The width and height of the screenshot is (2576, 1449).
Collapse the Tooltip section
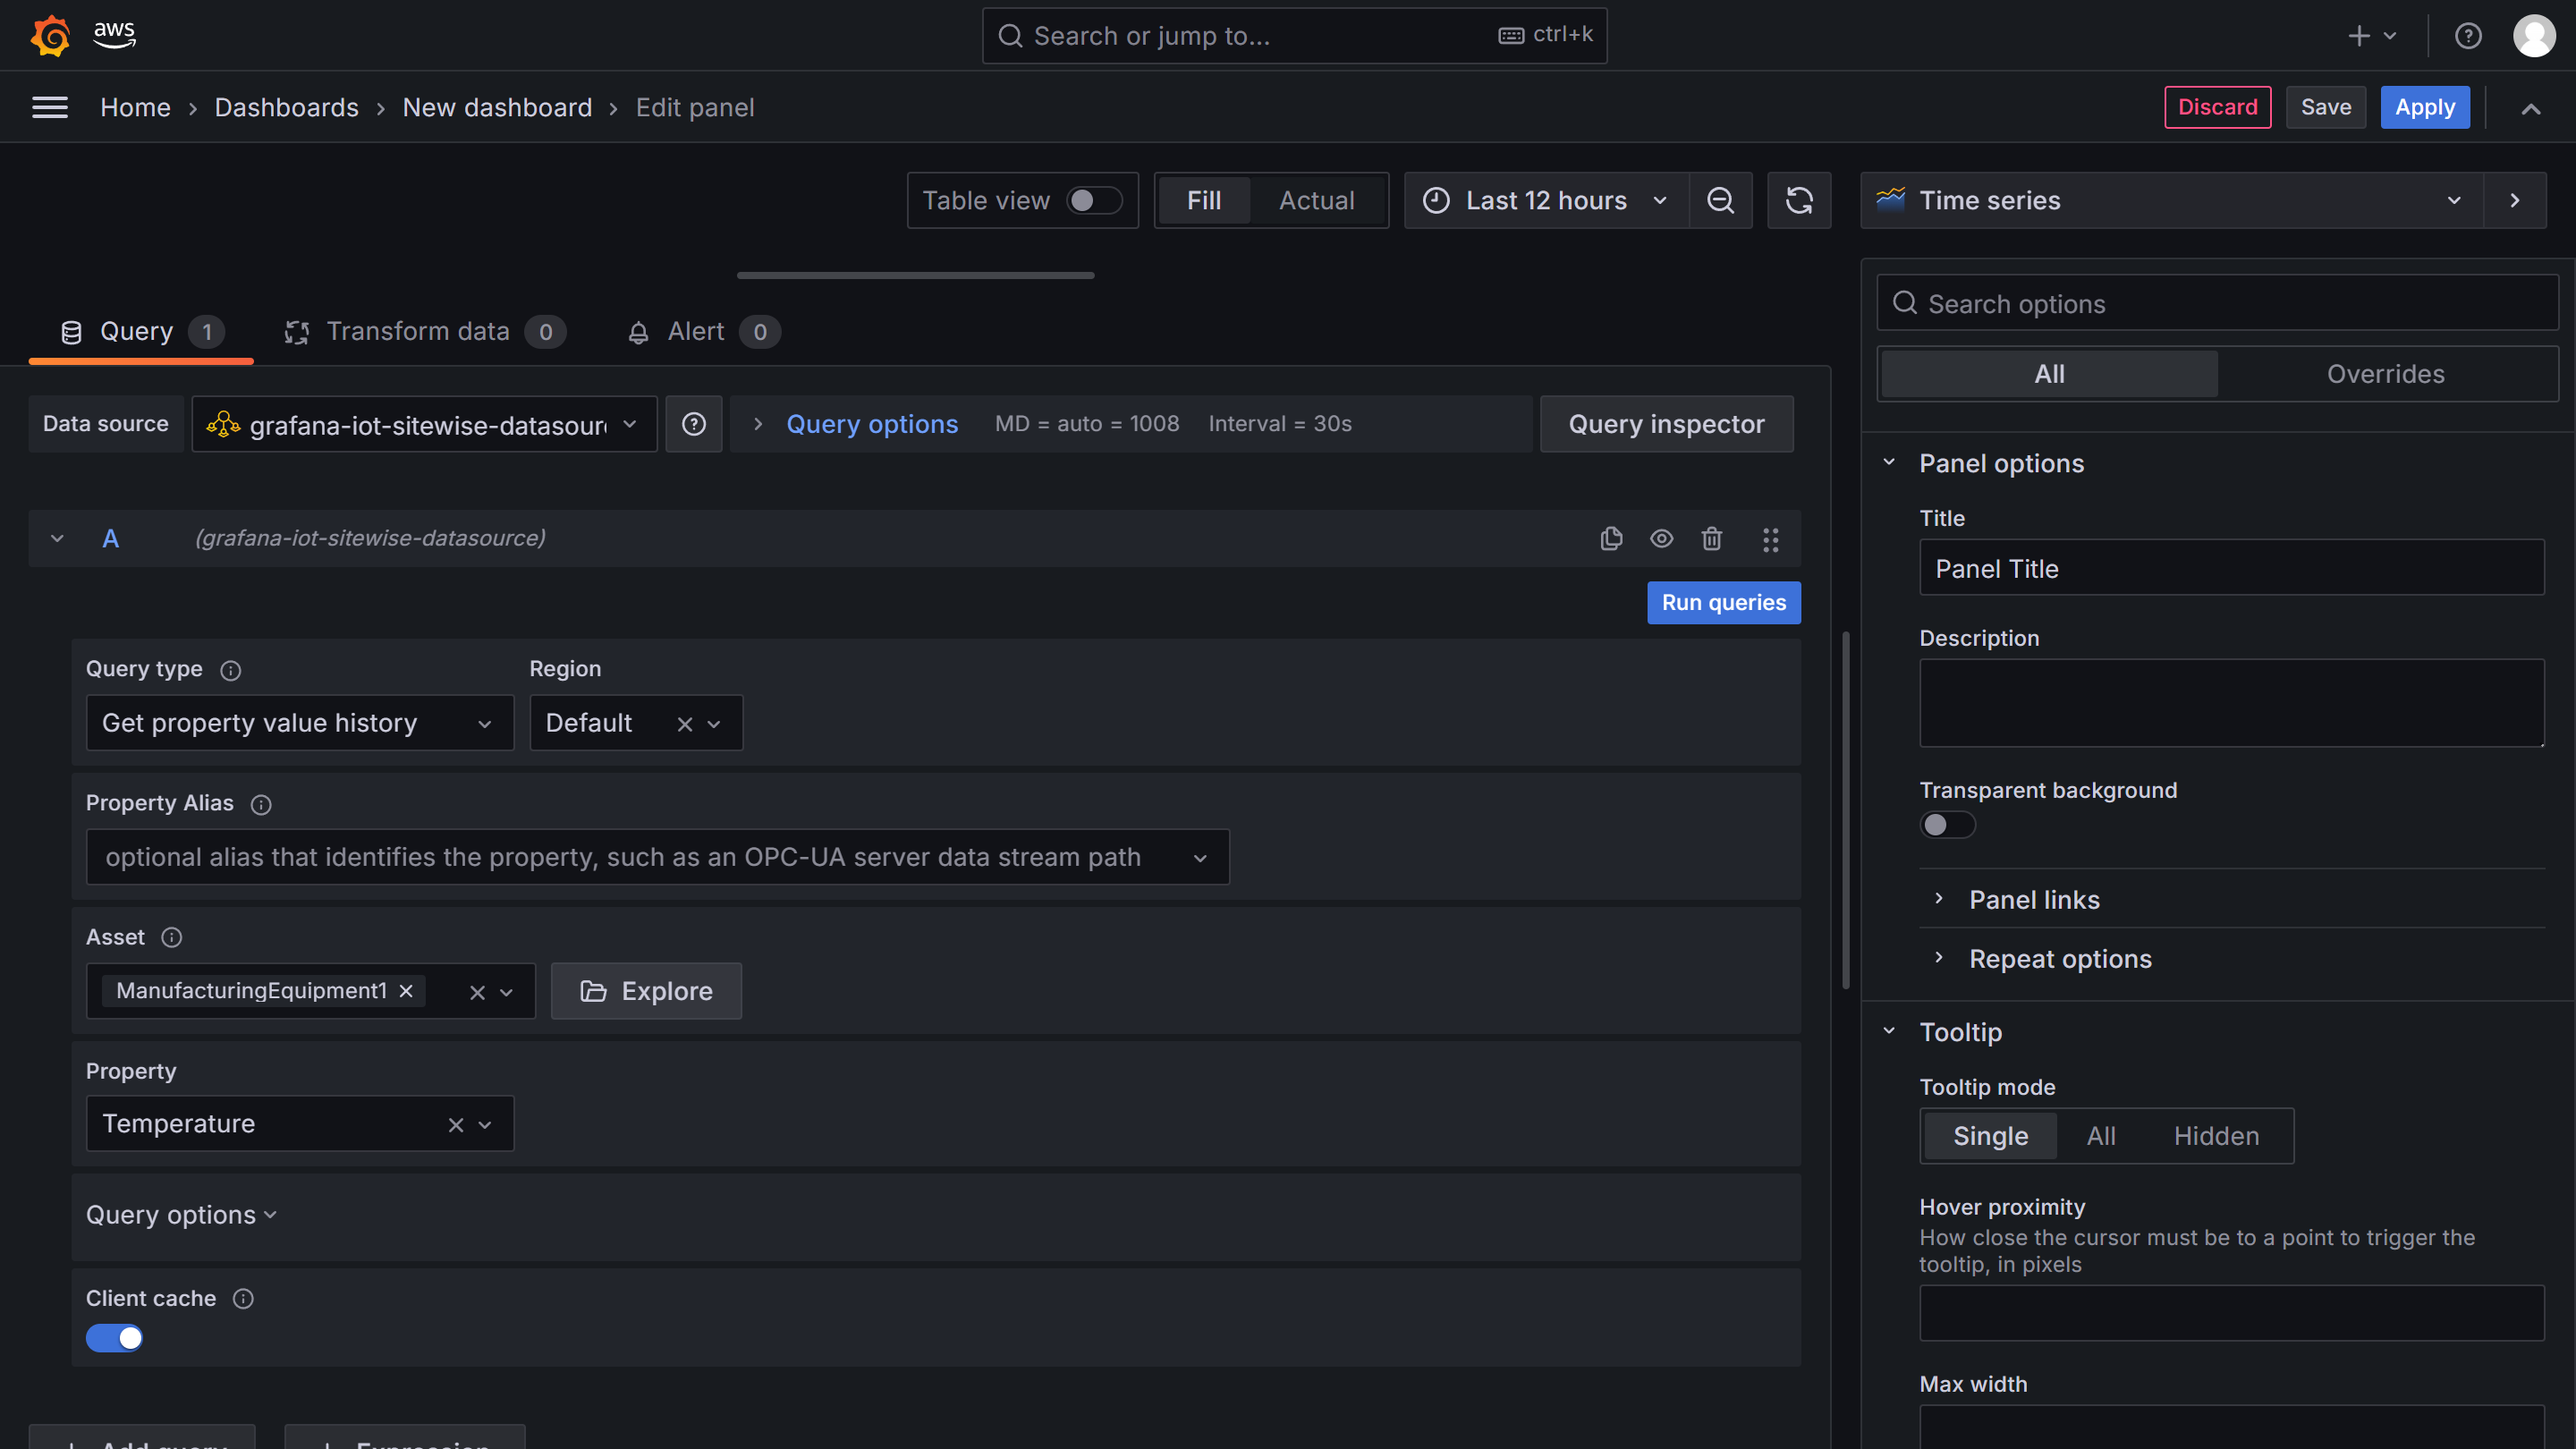point(1960,1032)
